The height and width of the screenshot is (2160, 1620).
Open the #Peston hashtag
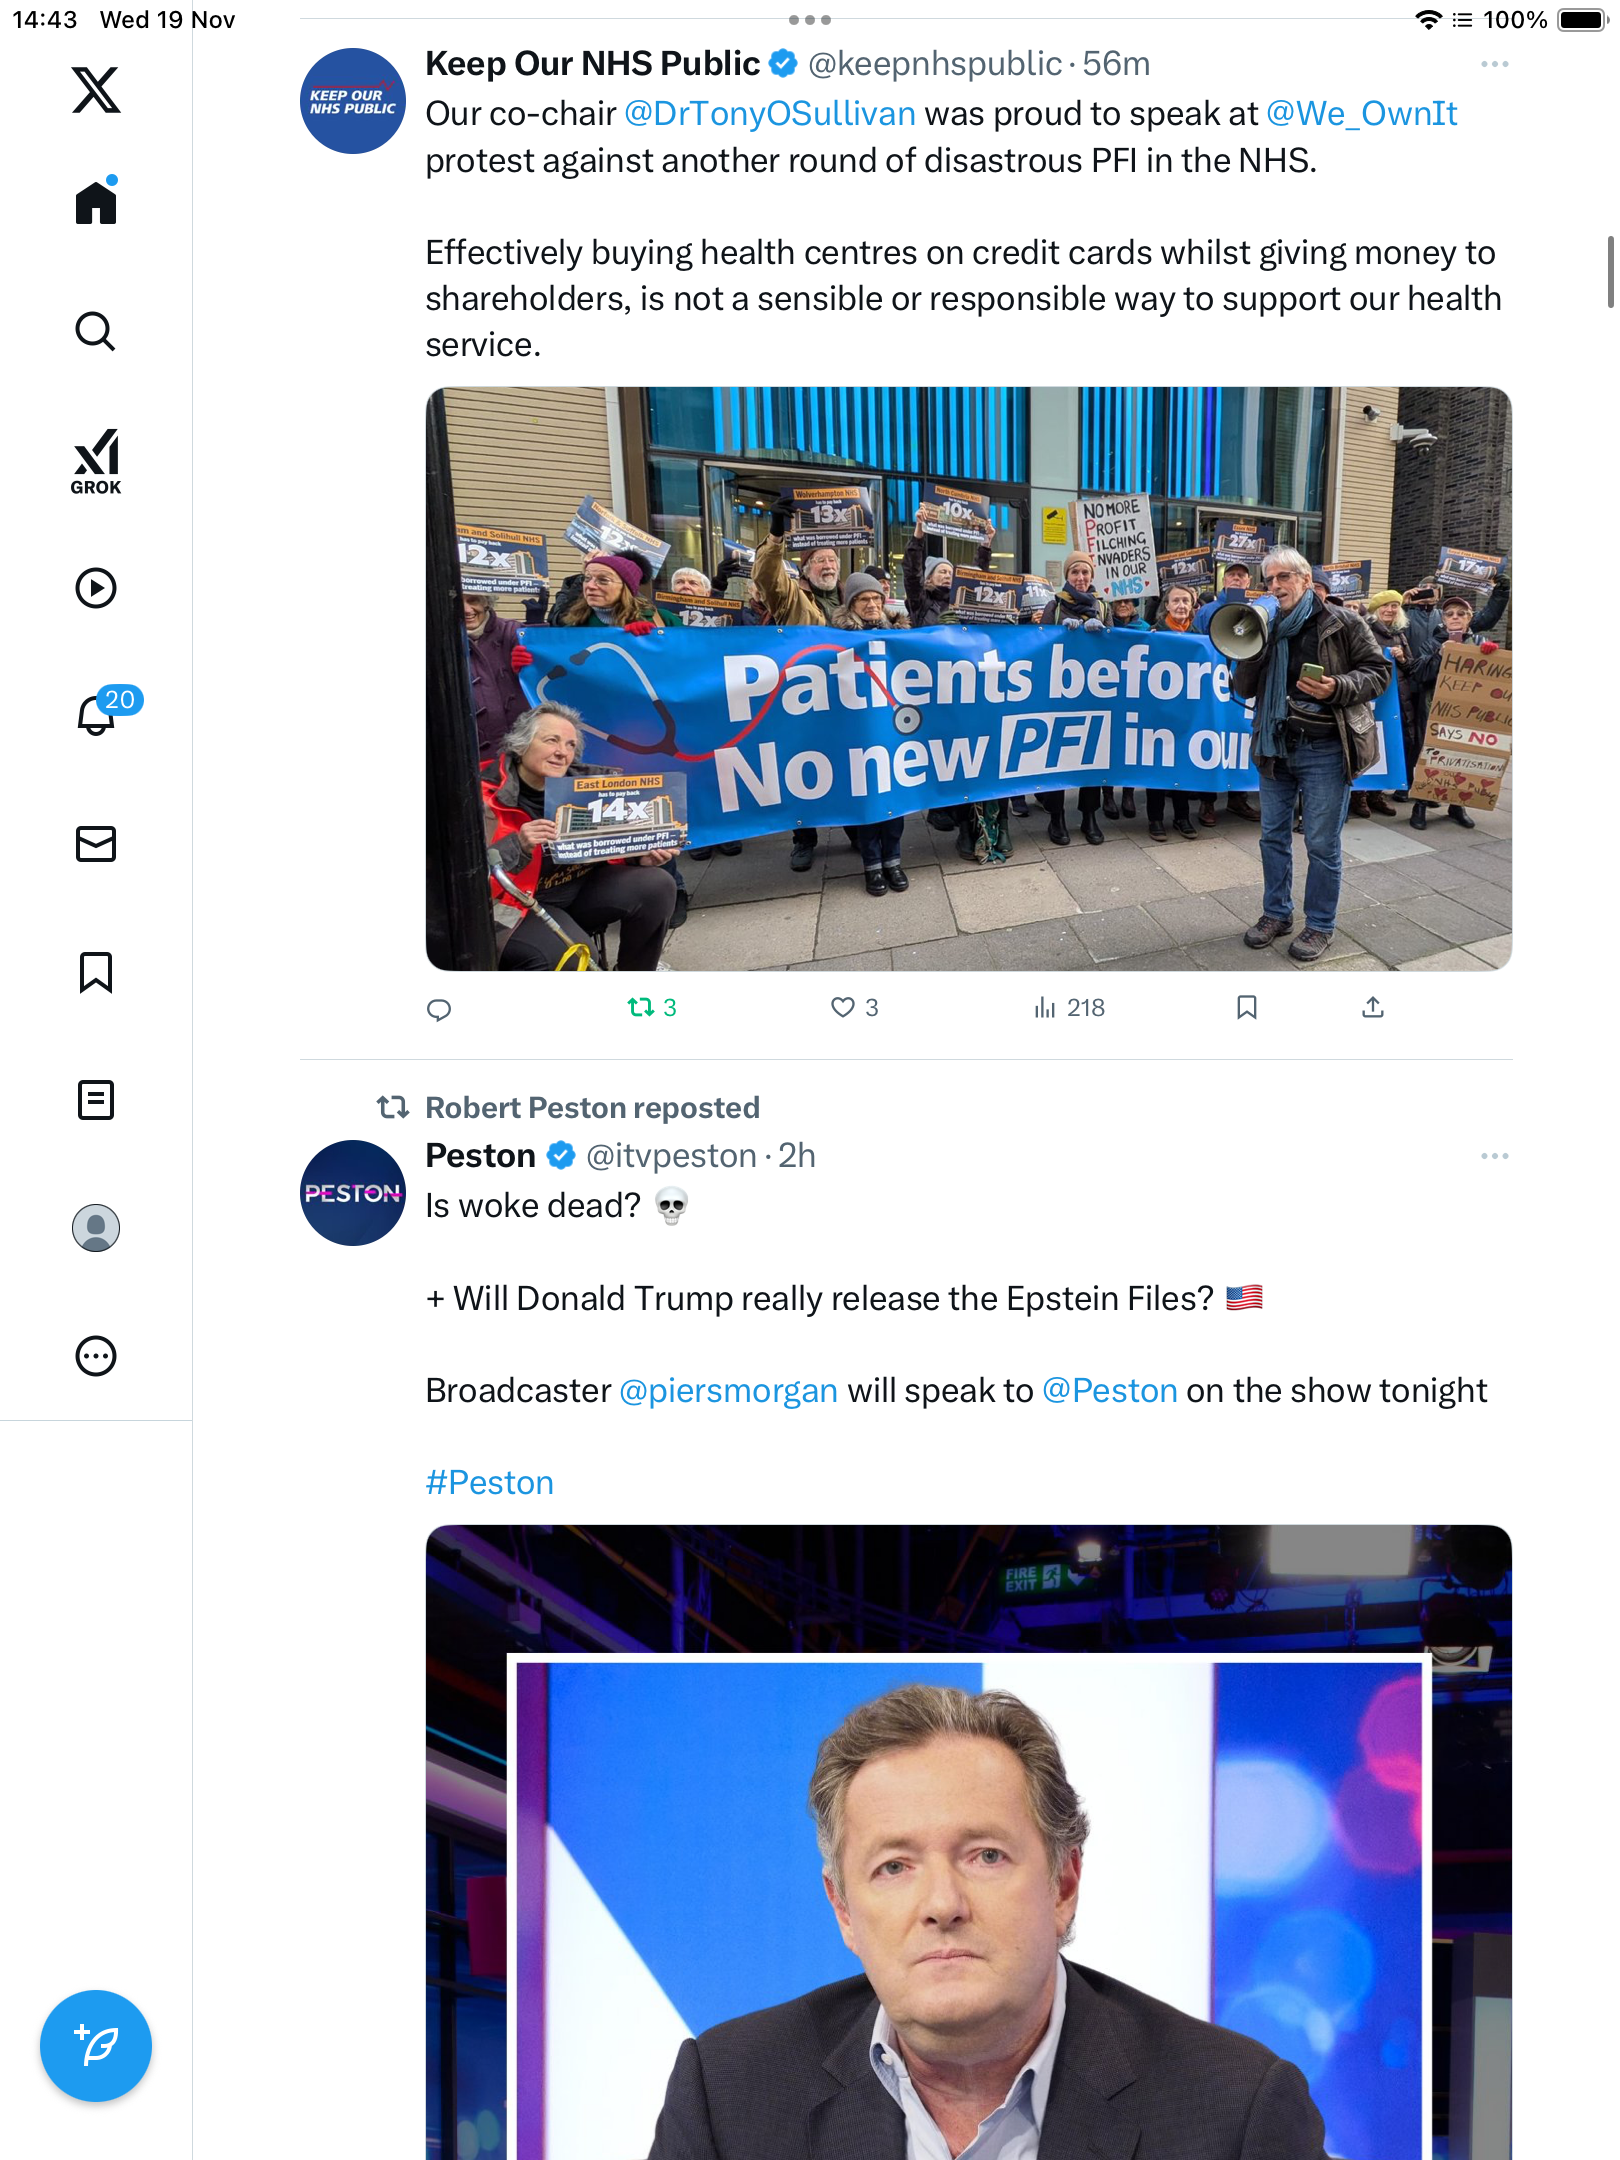tap(489, 1482)
